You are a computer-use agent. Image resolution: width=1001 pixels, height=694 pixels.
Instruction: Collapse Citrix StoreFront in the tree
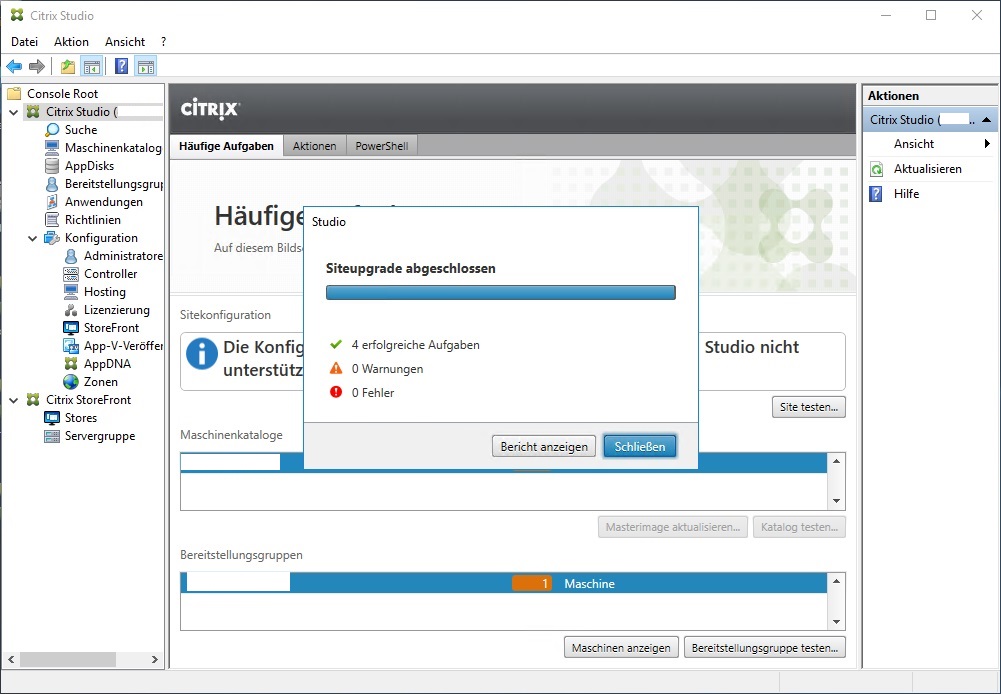11,399
